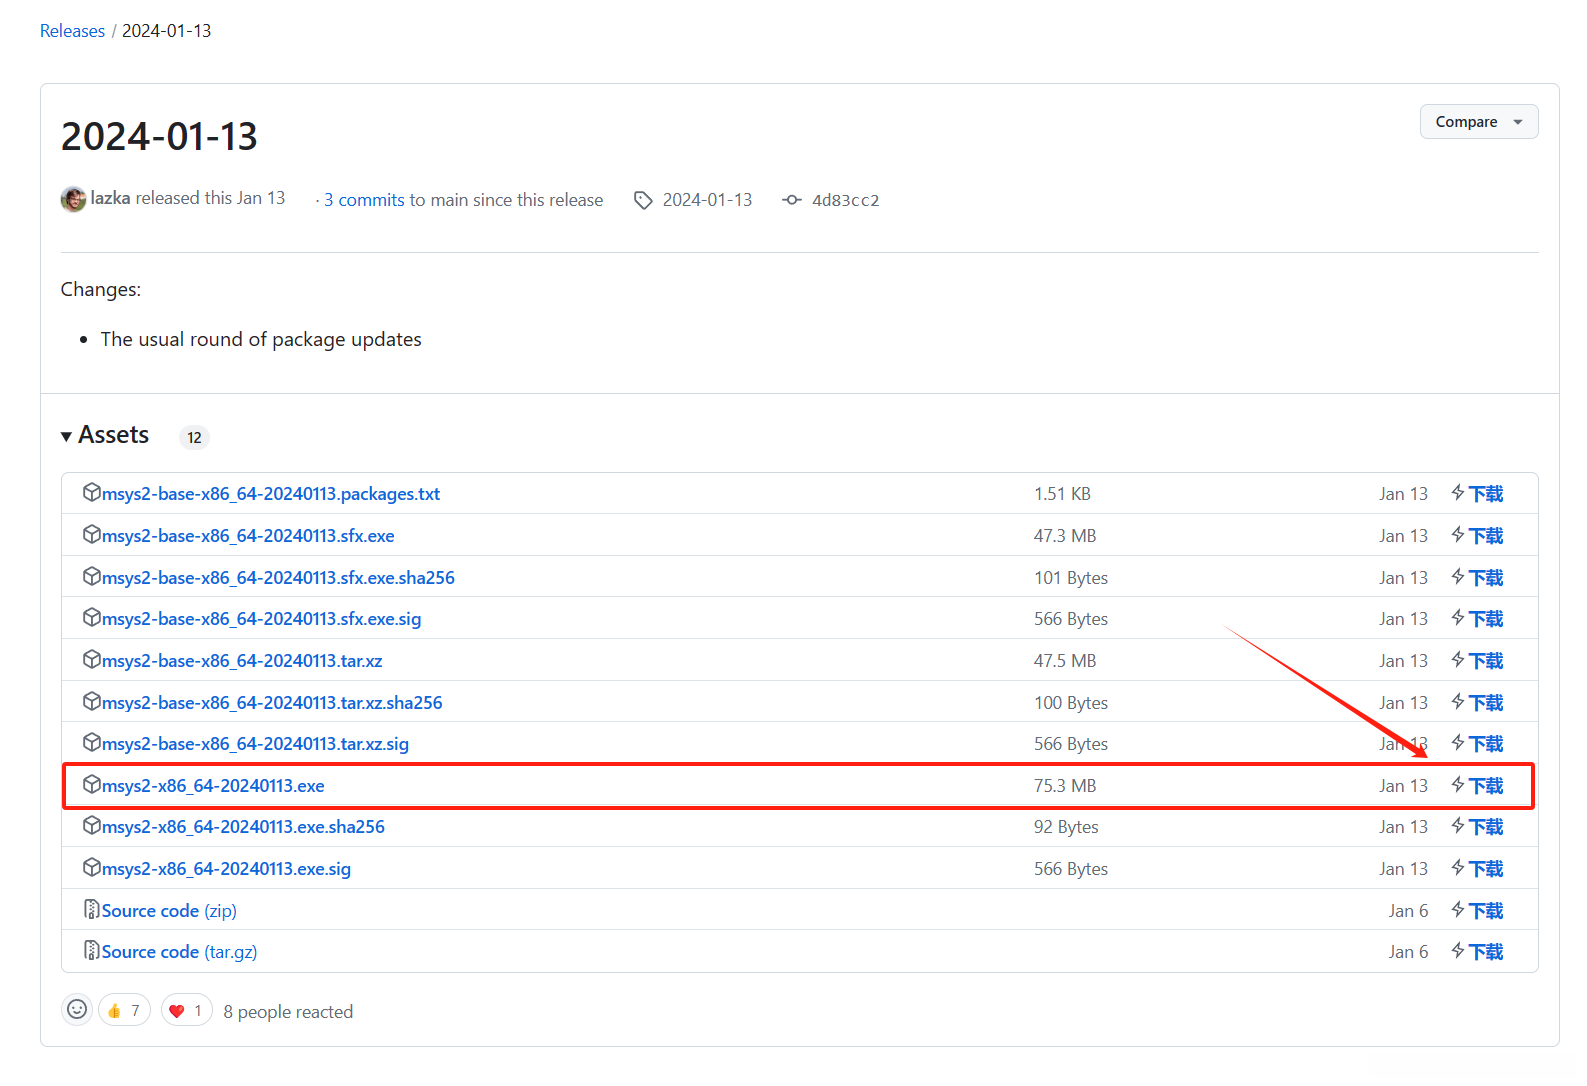Click the tag icon beside 2024-01-13
This screenshot has width=1587, height=1086.
click(643, 200)
